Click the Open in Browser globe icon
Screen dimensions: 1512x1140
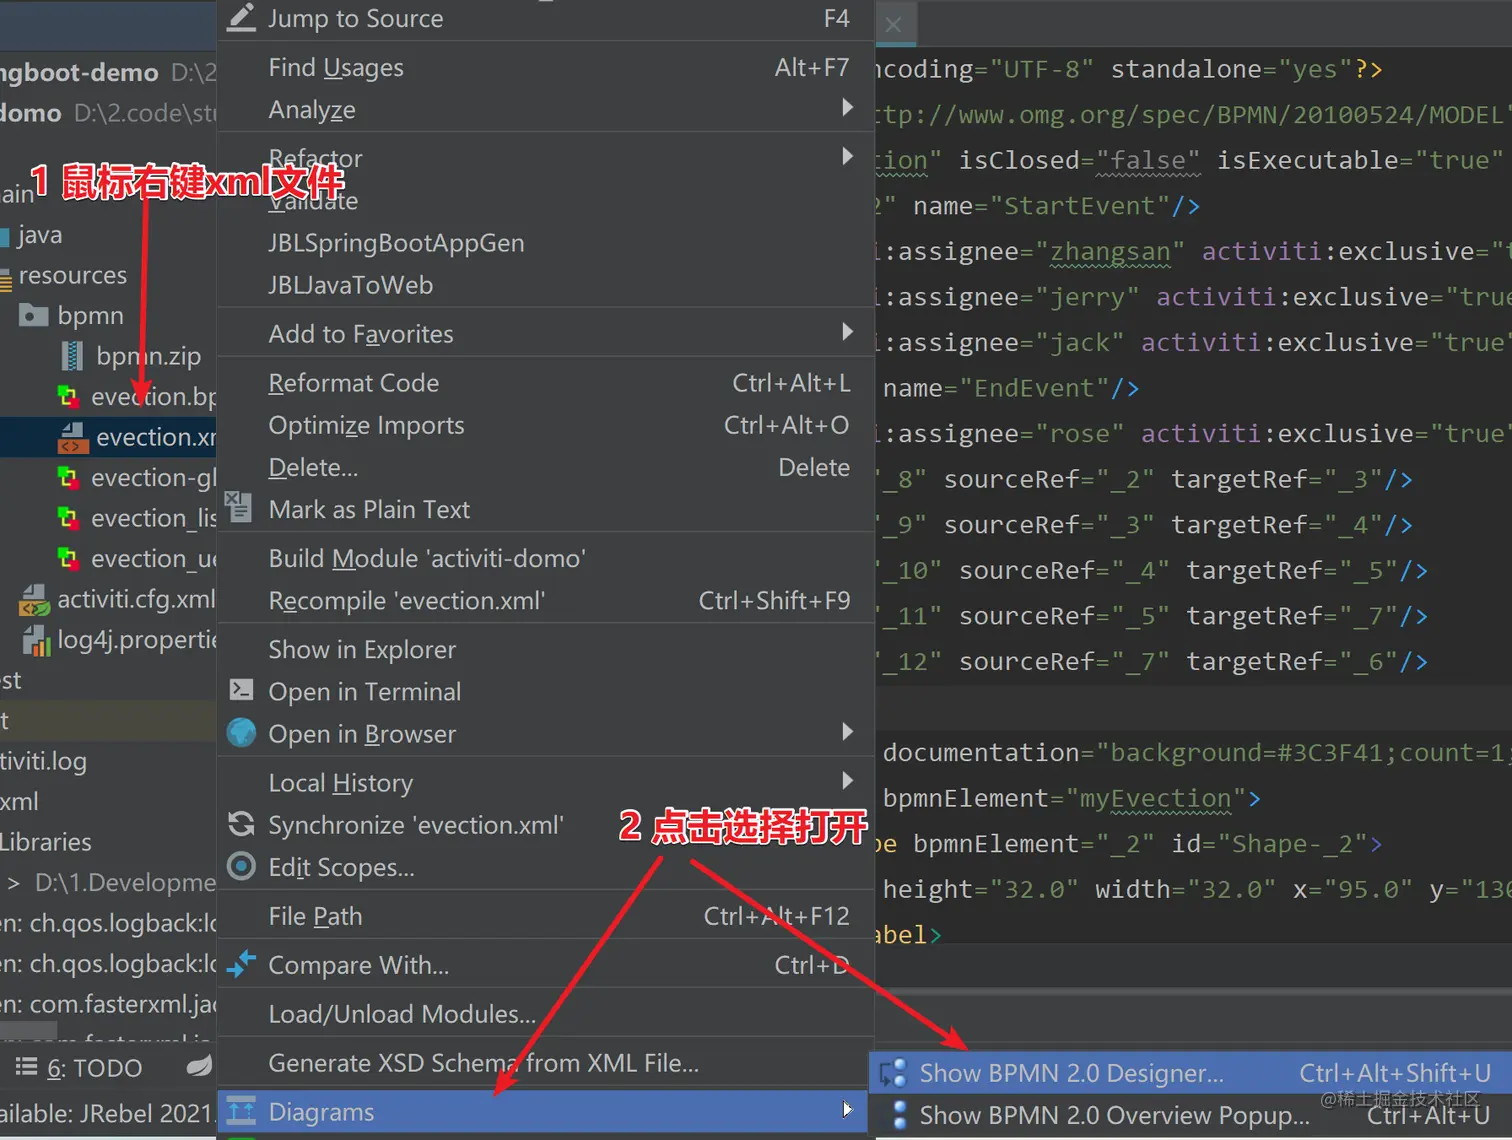click(241, 733)
